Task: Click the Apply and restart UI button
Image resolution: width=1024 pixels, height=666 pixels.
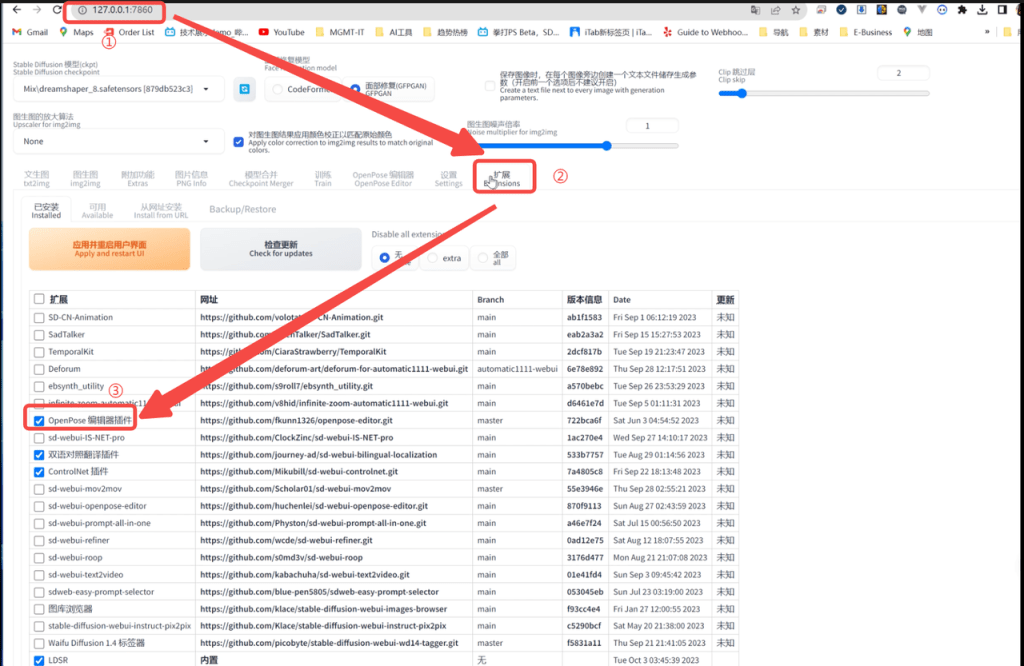Action: pyautogui.click(x=110, y=249)
